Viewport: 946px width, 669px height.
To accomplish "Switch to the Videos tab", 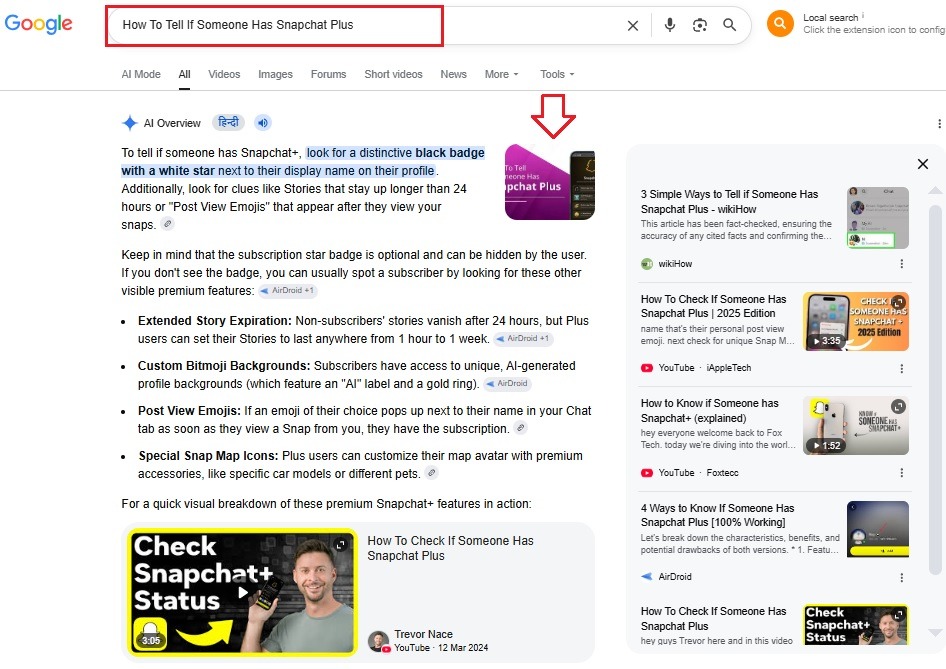I will pos(224,74).
